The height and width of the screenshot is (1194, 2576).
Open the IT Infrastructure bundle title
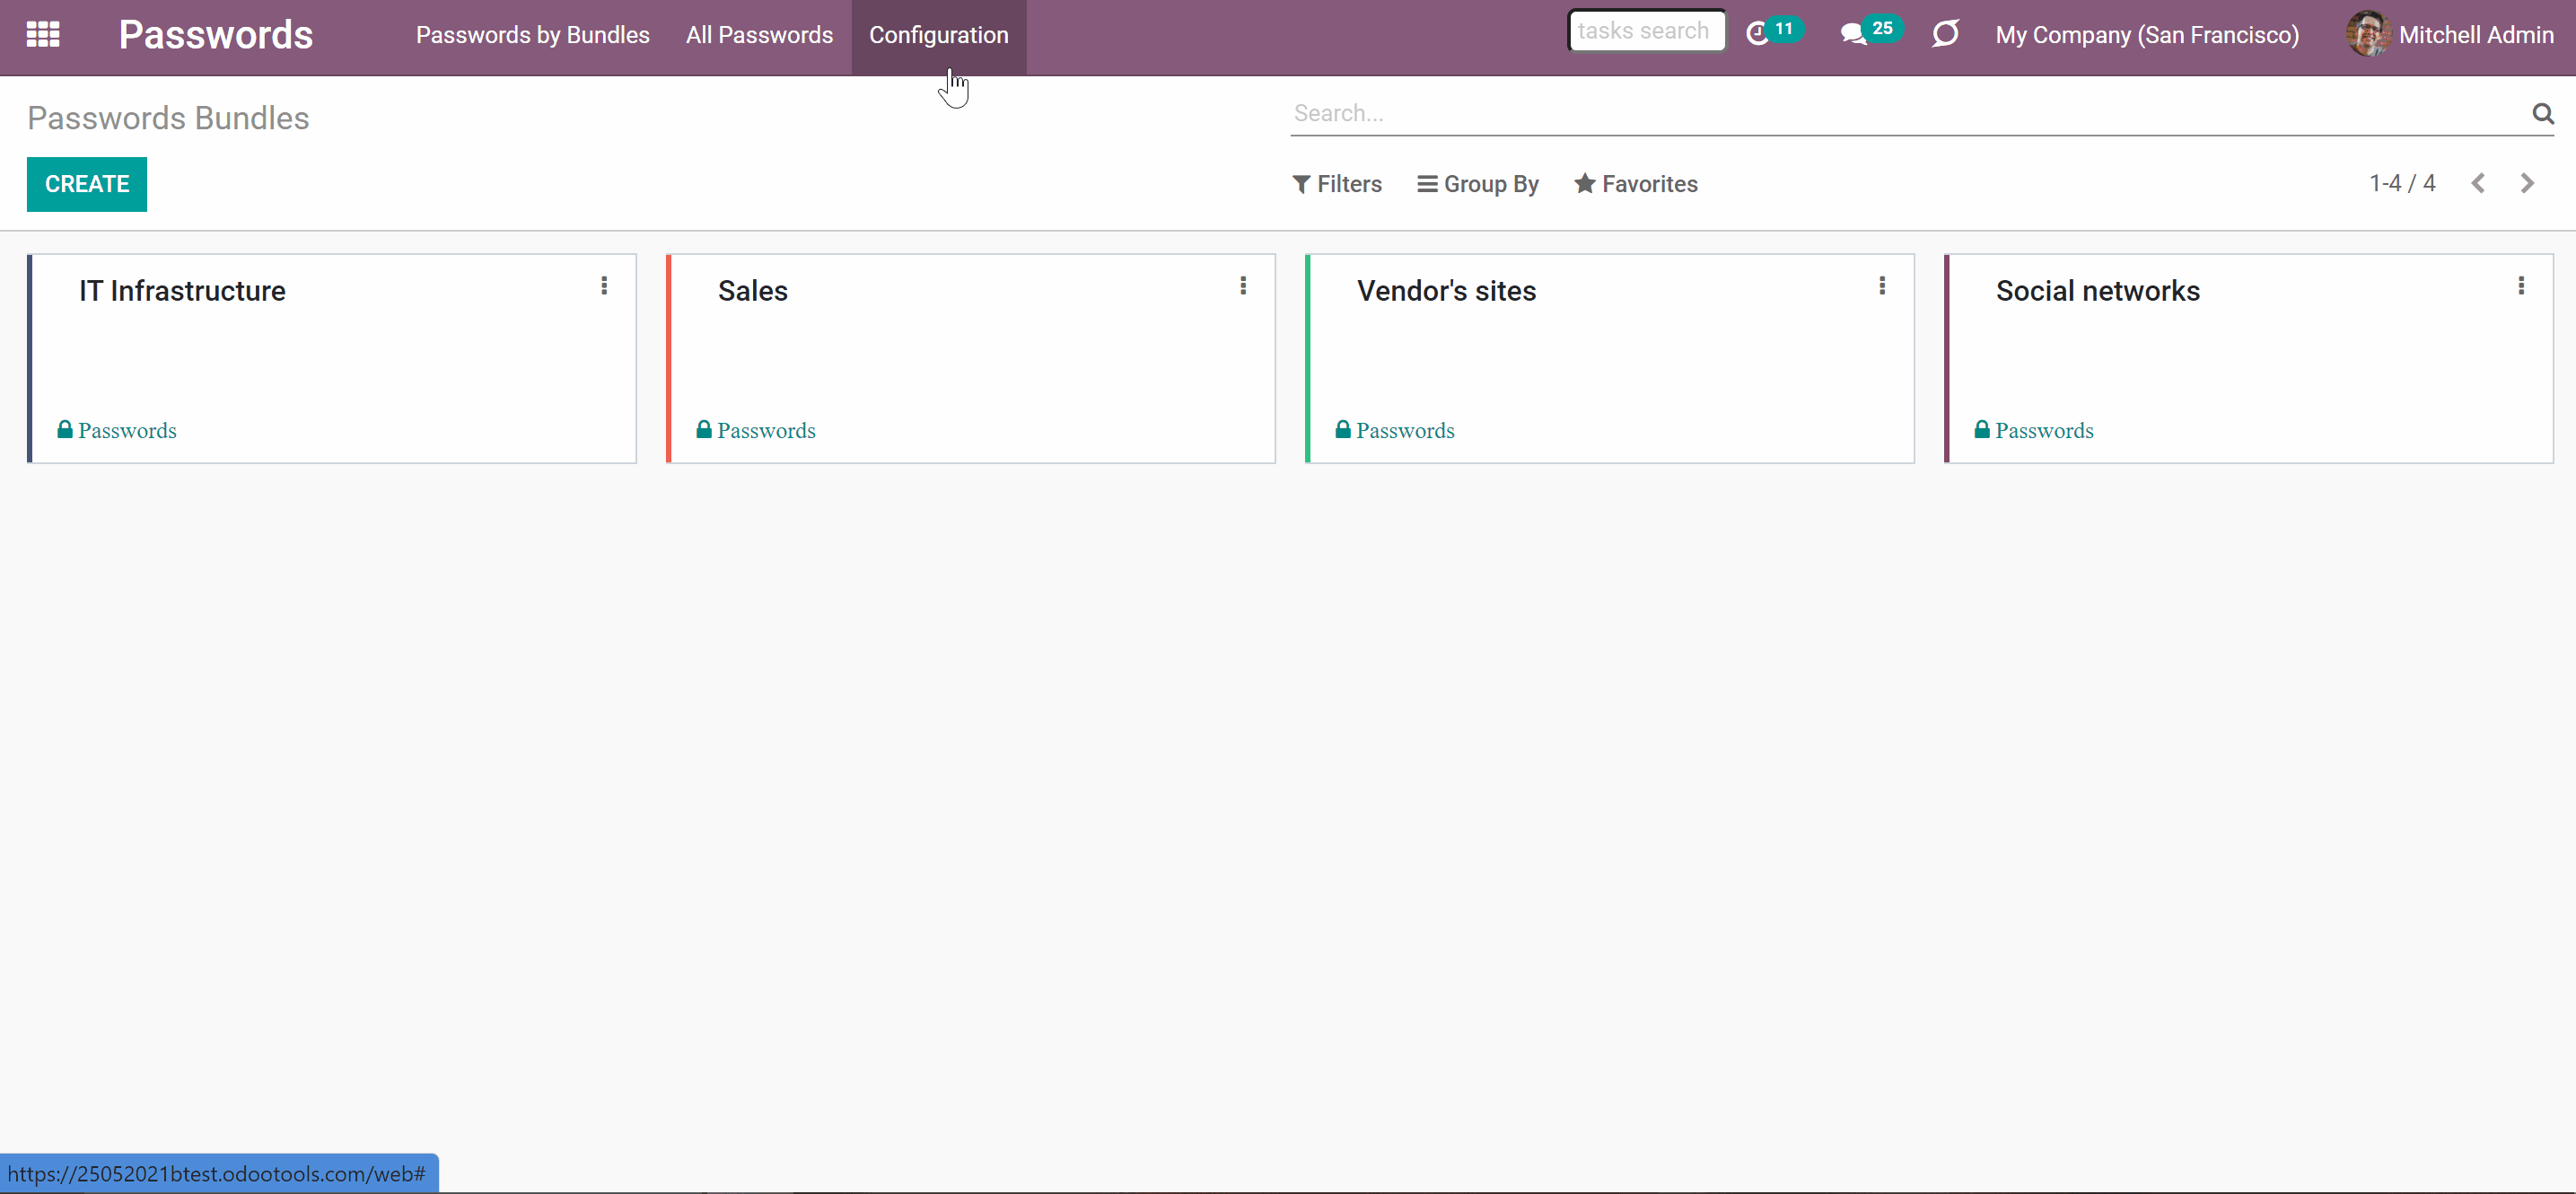pyautogui.click(x=182, y=291)
